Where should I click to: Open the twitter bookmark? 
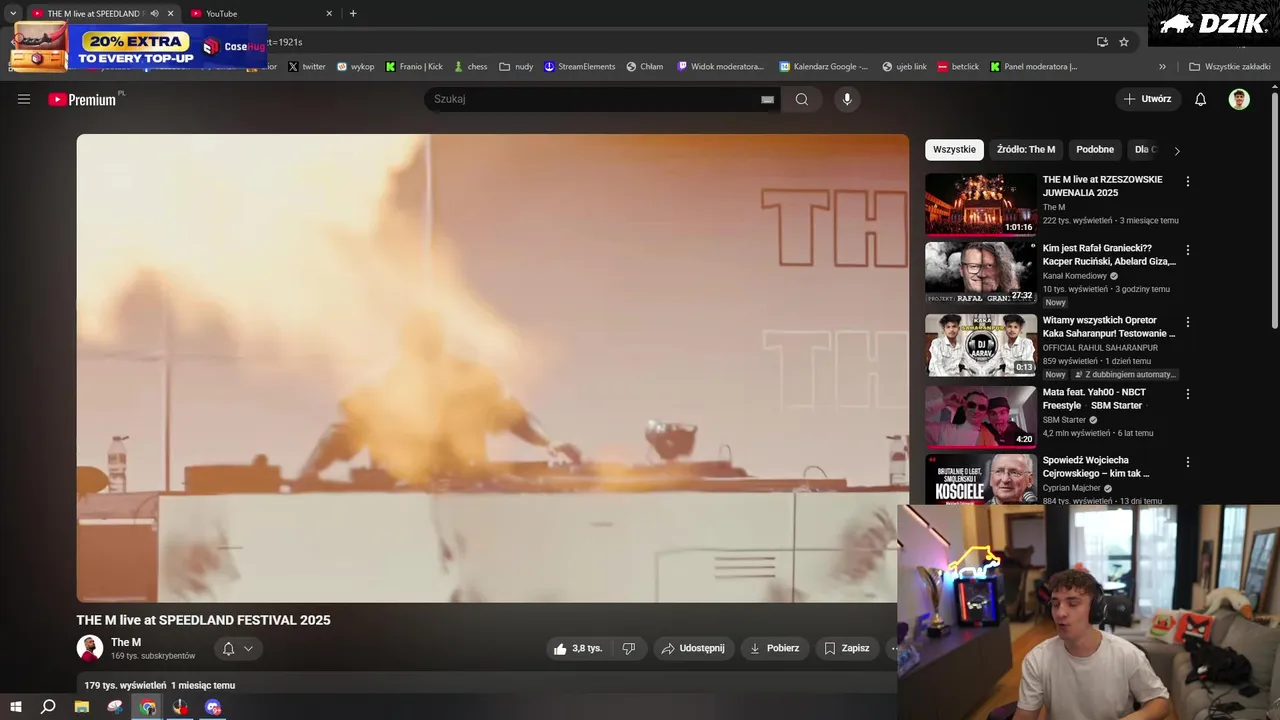click(306, 67)
